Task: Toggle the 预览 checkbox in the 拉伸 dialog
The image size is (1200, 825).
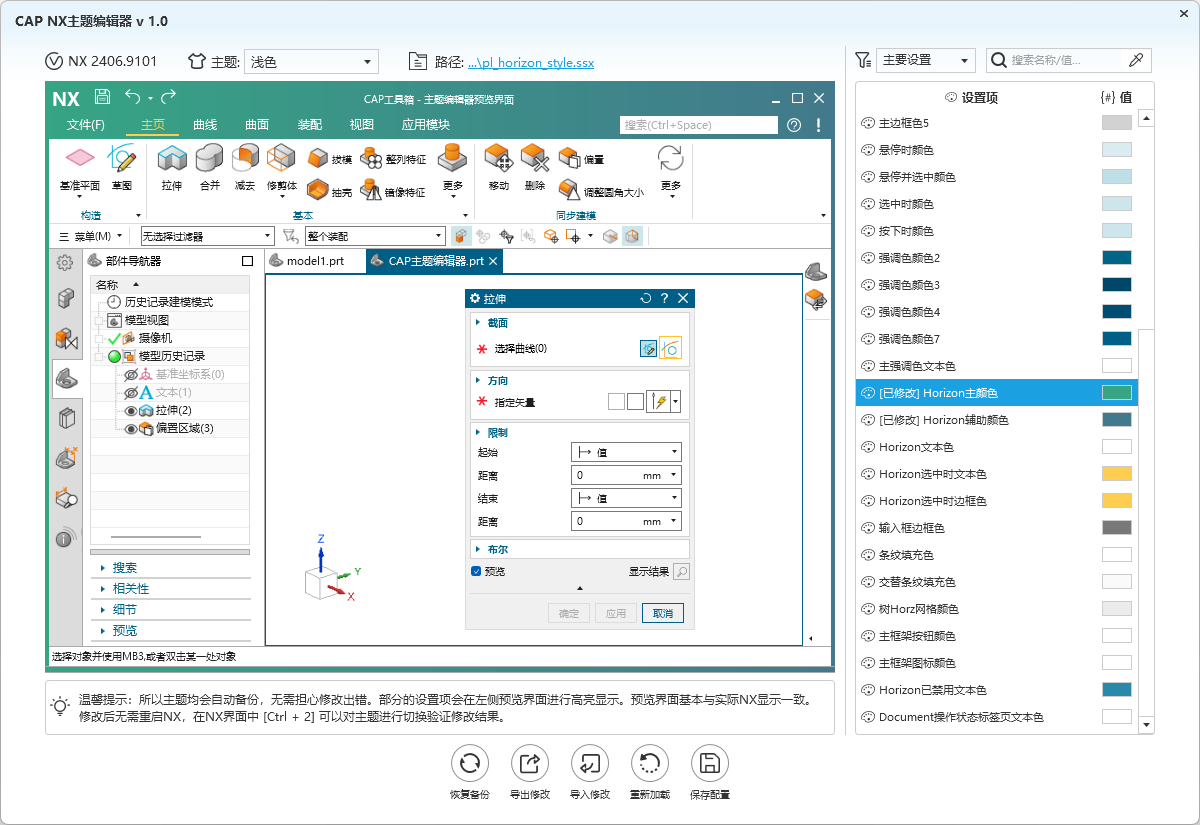Action: (x=476, y=571)
